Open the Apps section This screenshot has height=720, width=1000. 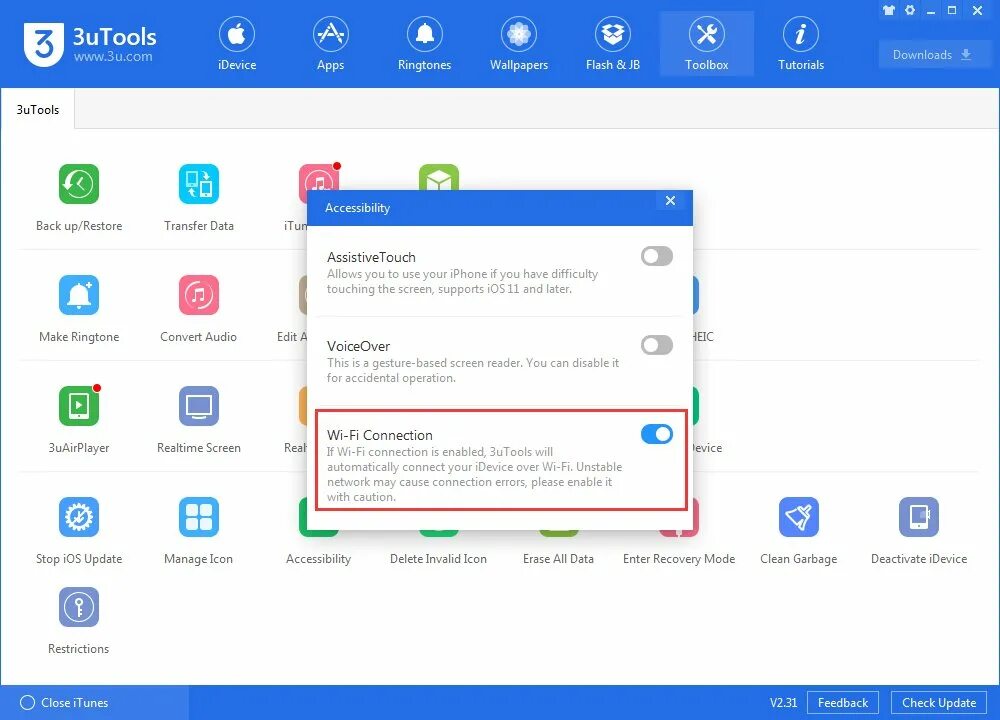[330, 43]
